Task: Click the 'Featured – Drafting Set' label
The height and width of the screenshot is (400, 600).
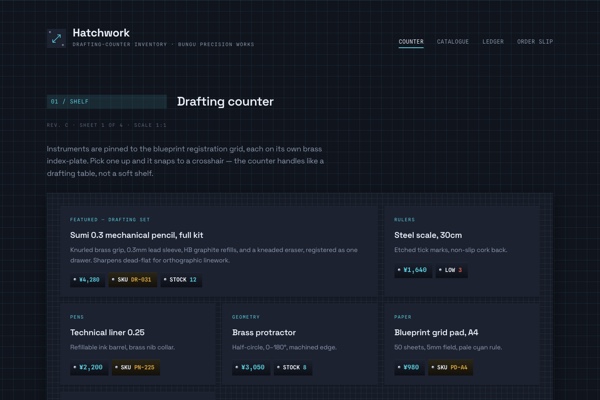Action: point(110,220)
